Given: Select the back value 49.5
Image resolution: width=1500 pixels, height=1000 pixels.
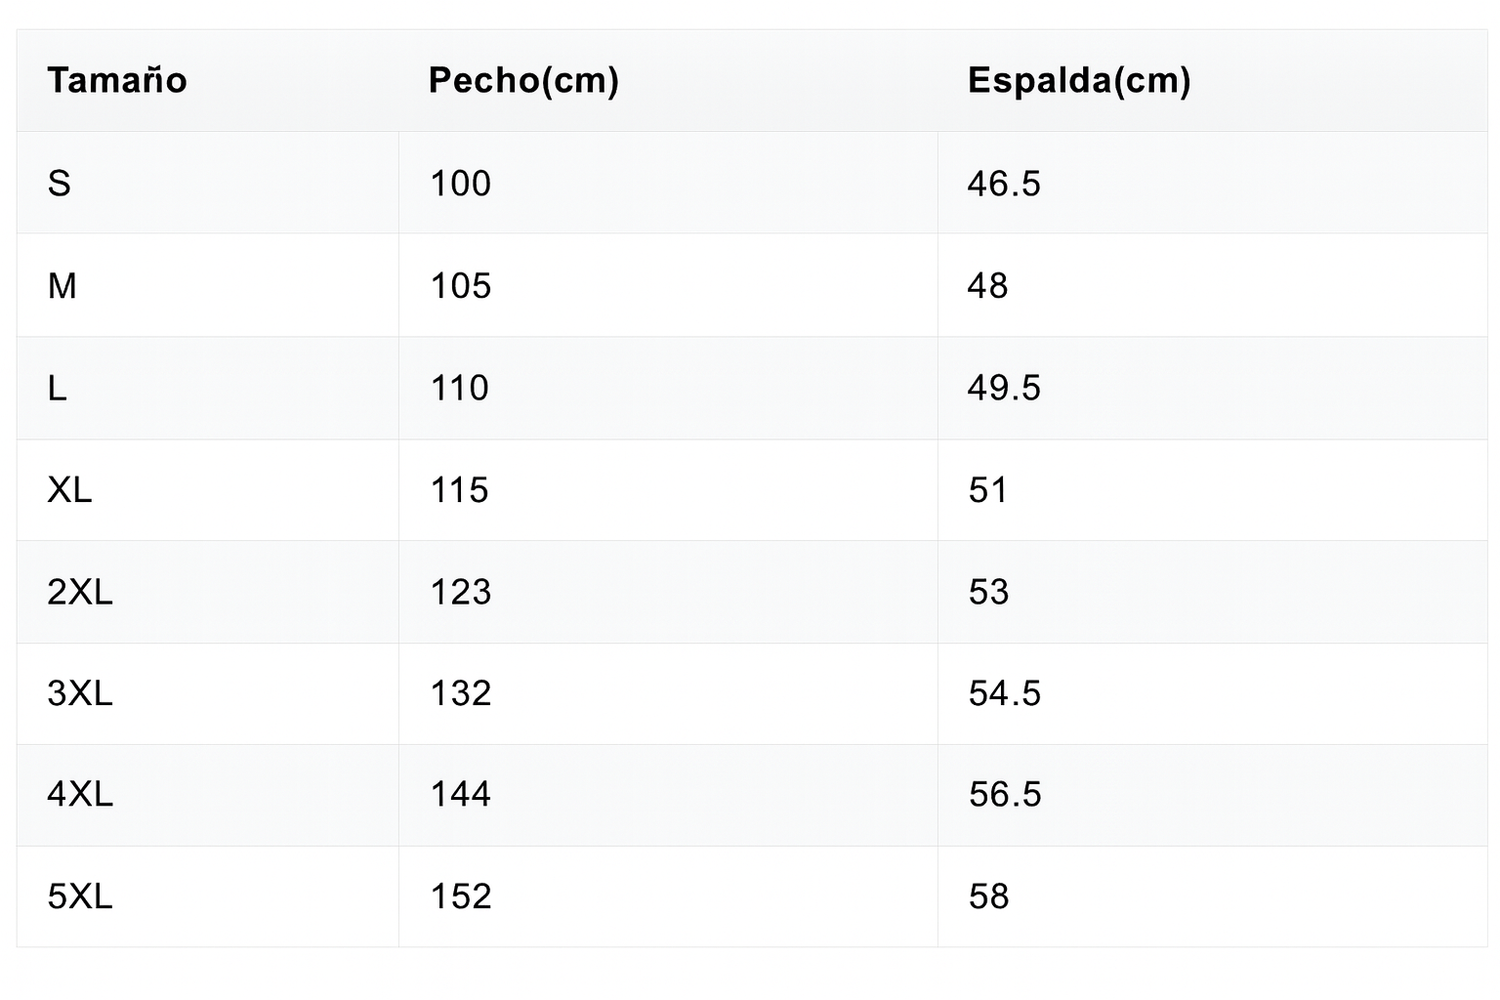Looking at the screenshot, I should point(1004,388).
